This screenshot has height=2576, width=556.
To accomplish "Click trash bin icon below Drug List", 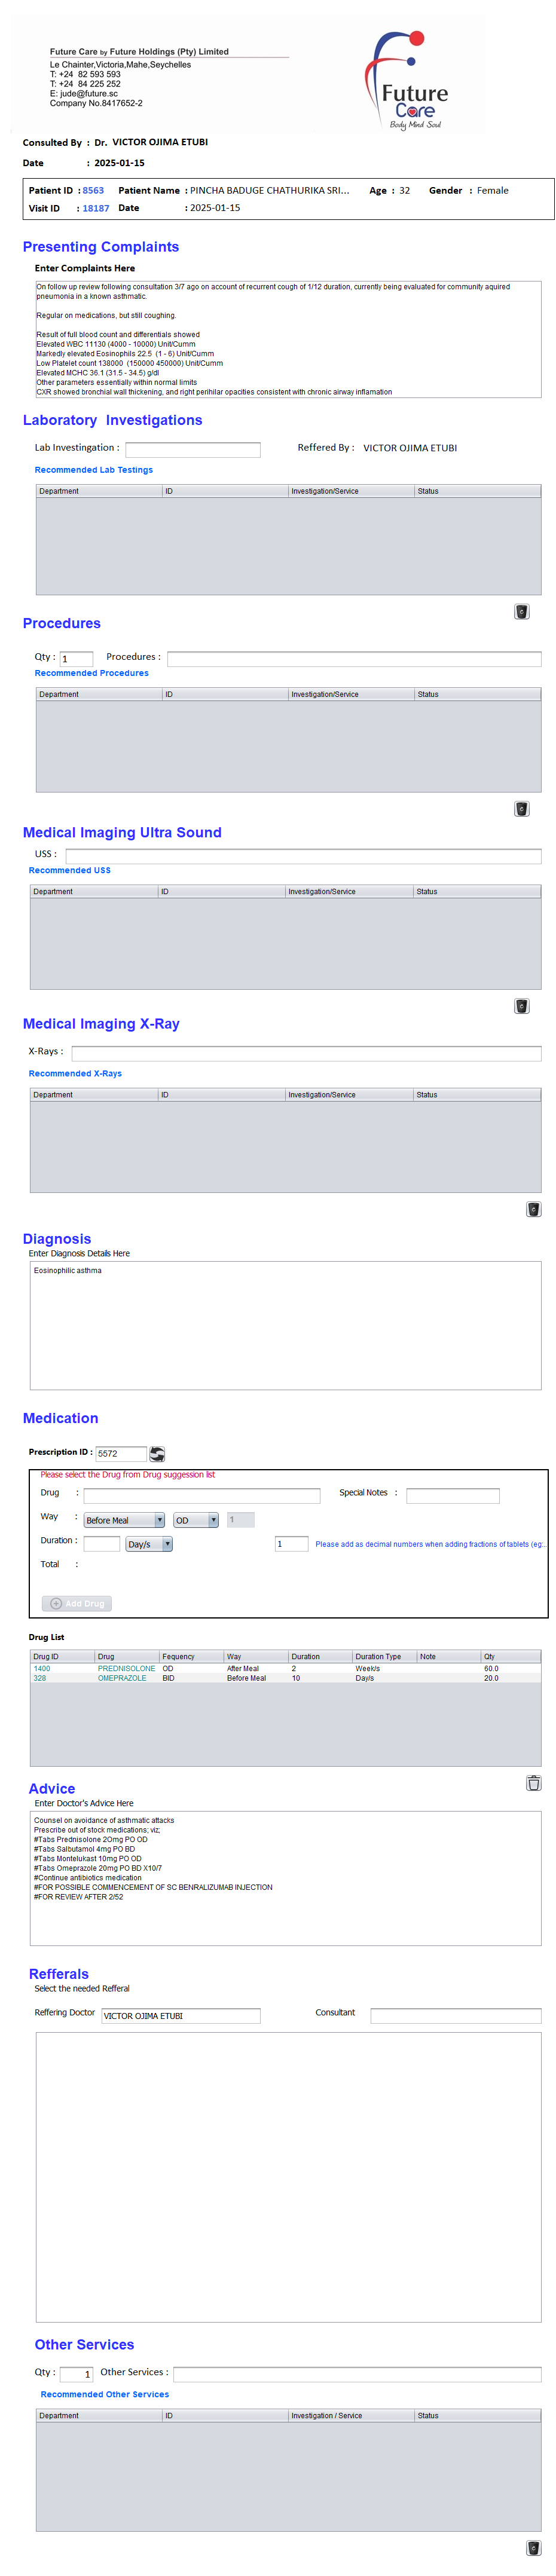I will [x=533, y=1783].
